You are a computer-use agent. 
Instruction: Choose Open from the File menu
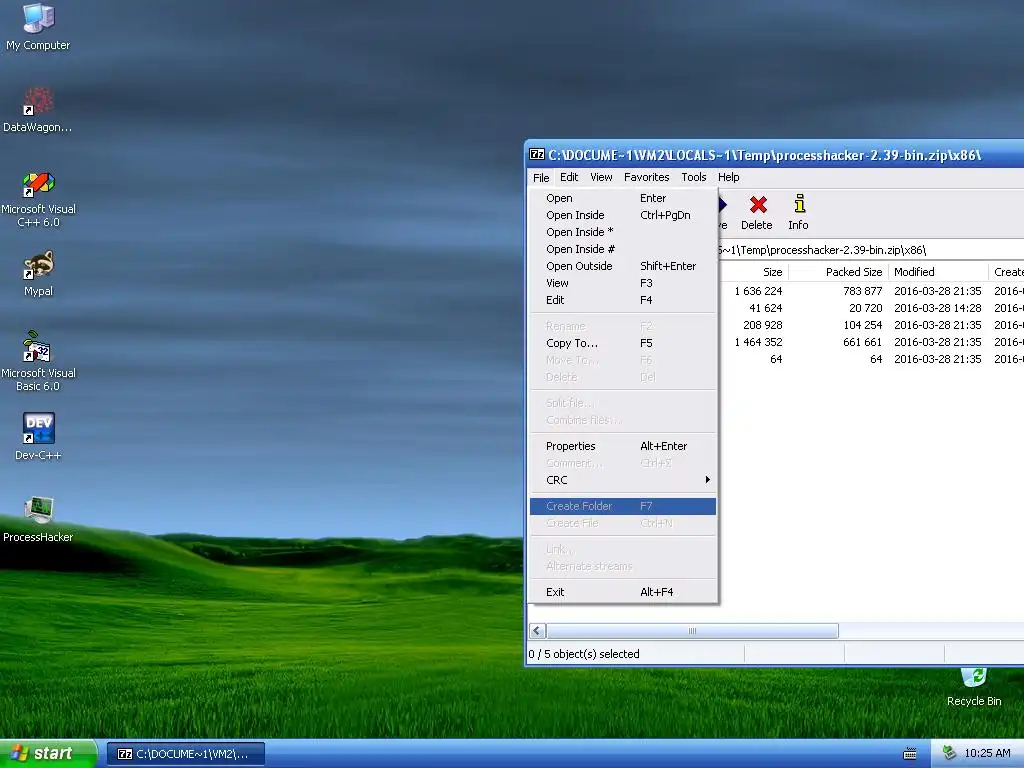tap(623, 198)
